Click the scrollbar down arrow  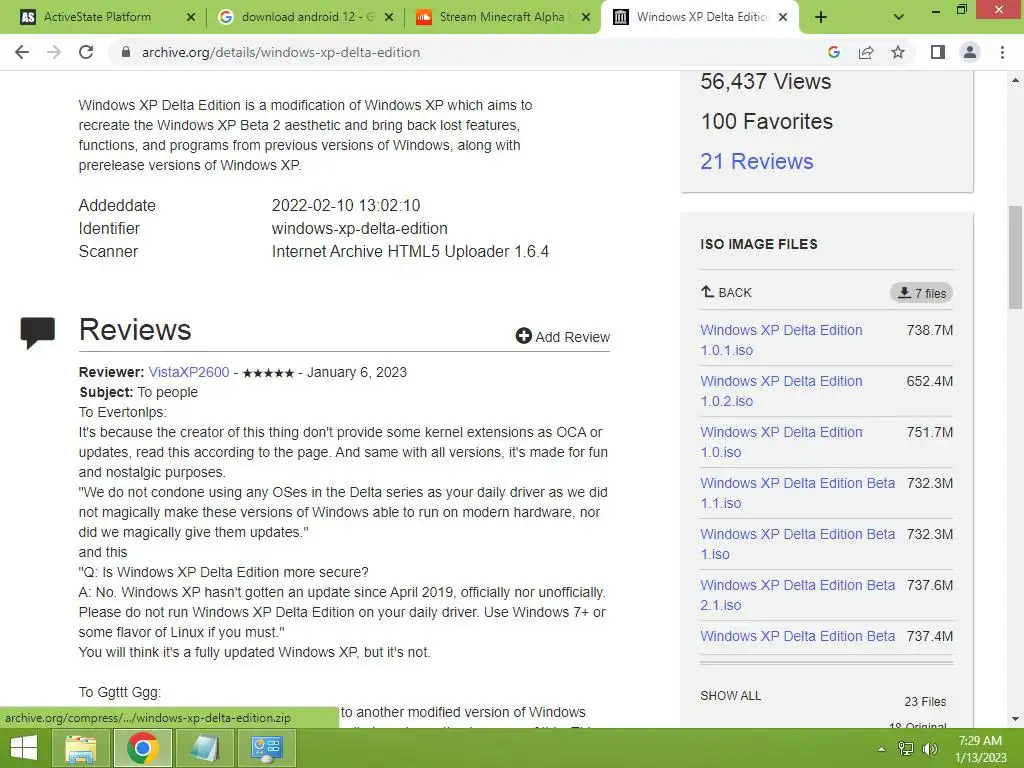point(1015,719)
